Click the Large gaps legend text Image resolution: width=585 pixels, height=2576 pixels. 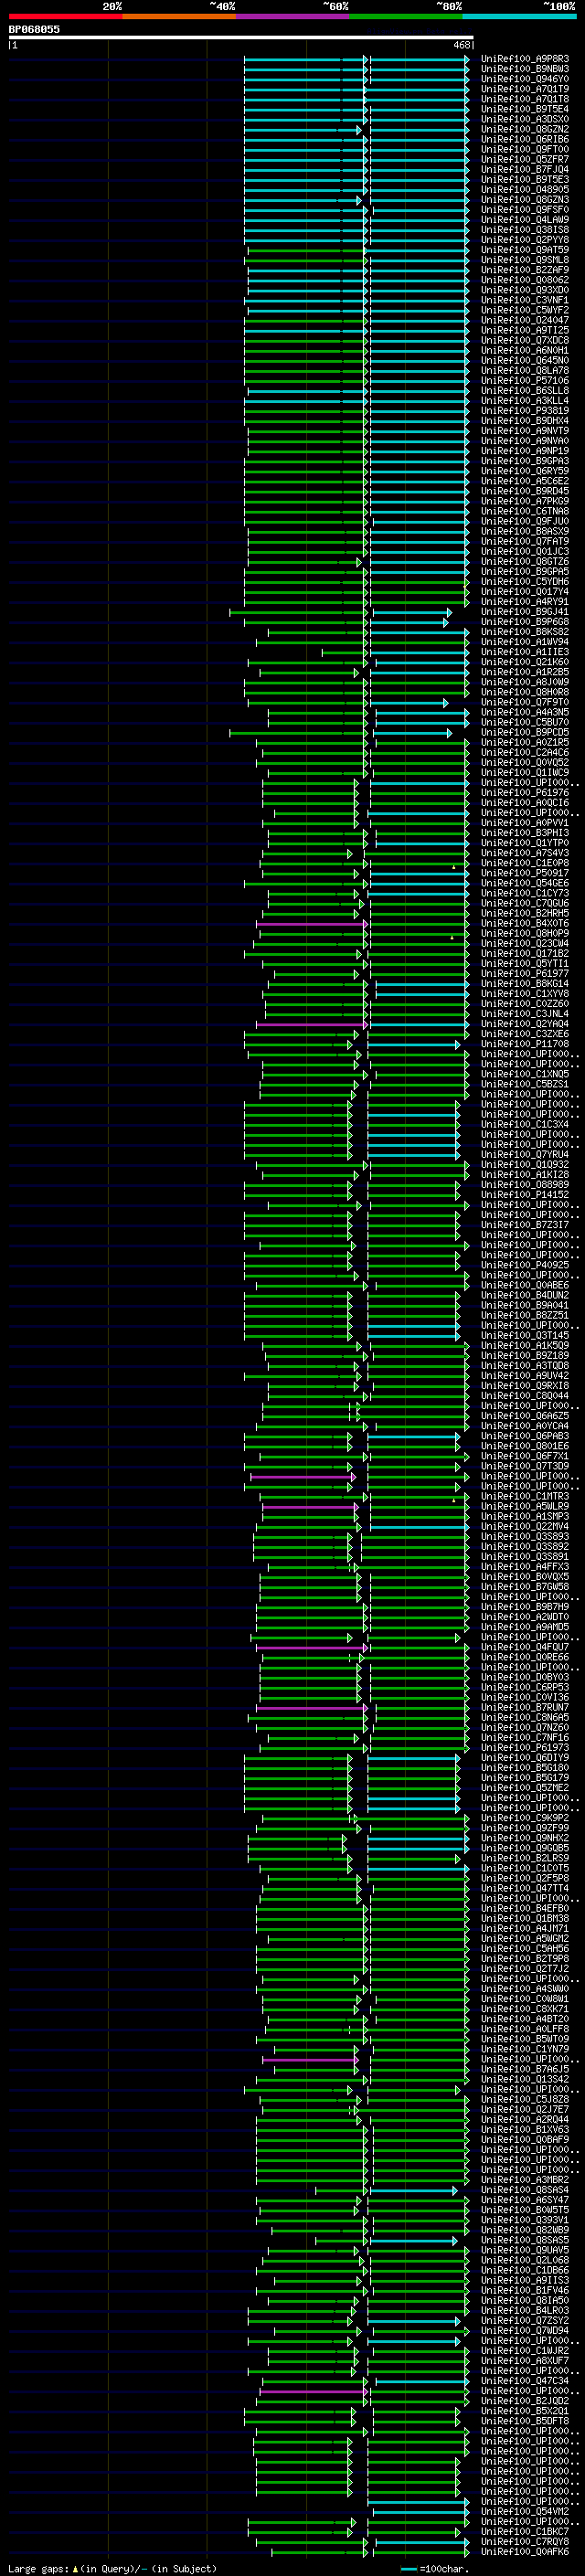coord(112,2568)
